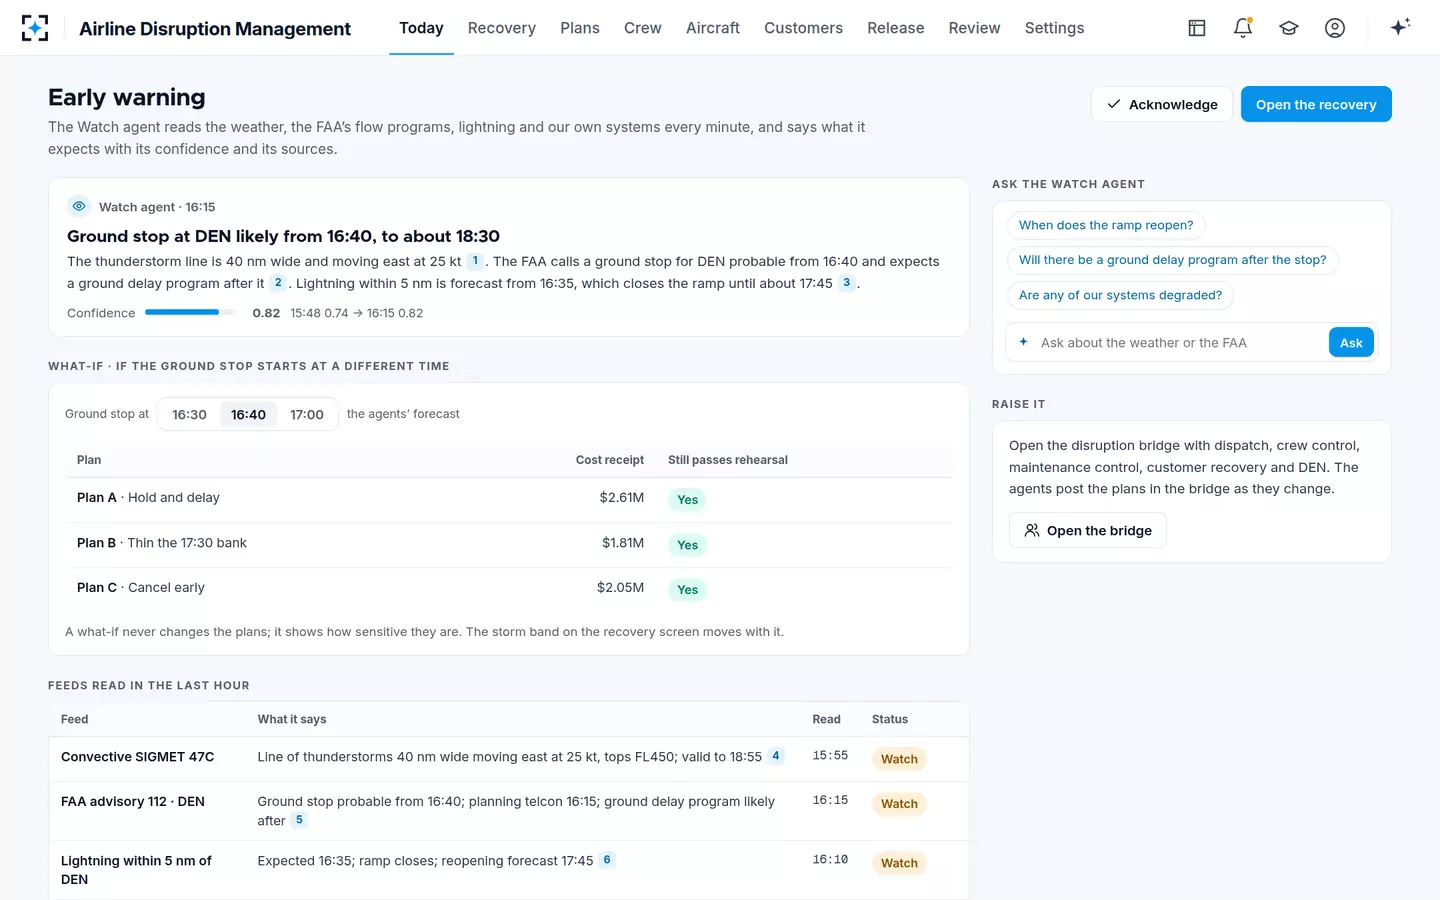The image size is (1440, 900).
Task: Click the Watch agent eye icon
Action: click(79, 206)
